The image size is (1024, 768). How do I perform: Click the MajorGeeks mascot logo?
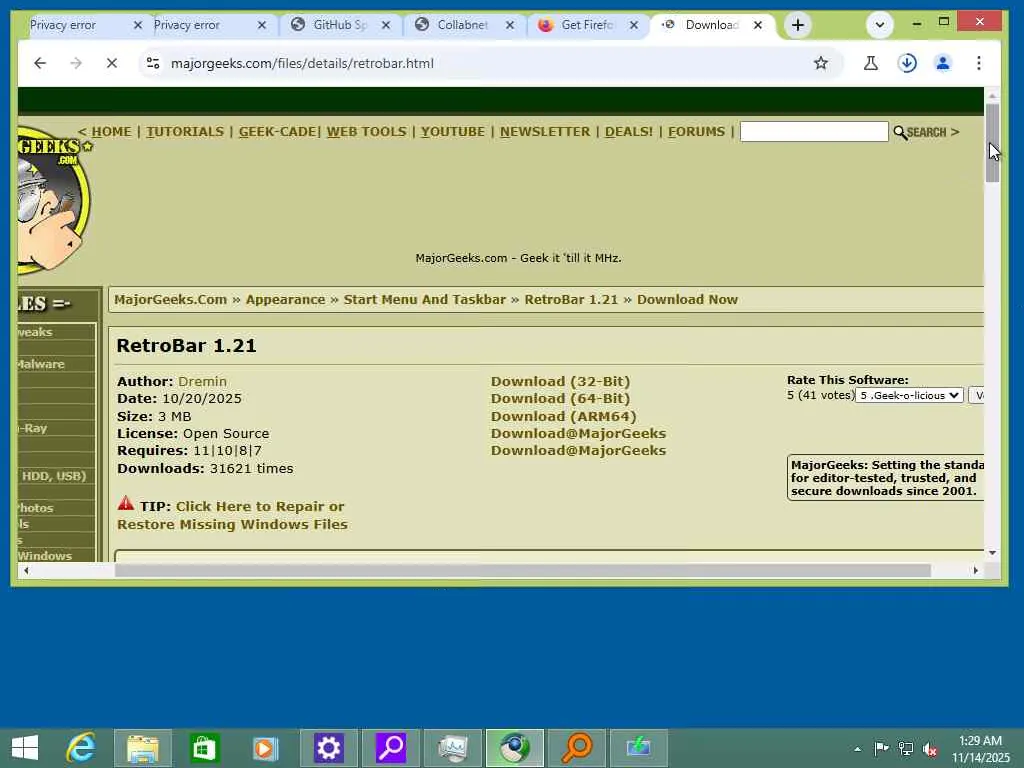tap(52, 199)
